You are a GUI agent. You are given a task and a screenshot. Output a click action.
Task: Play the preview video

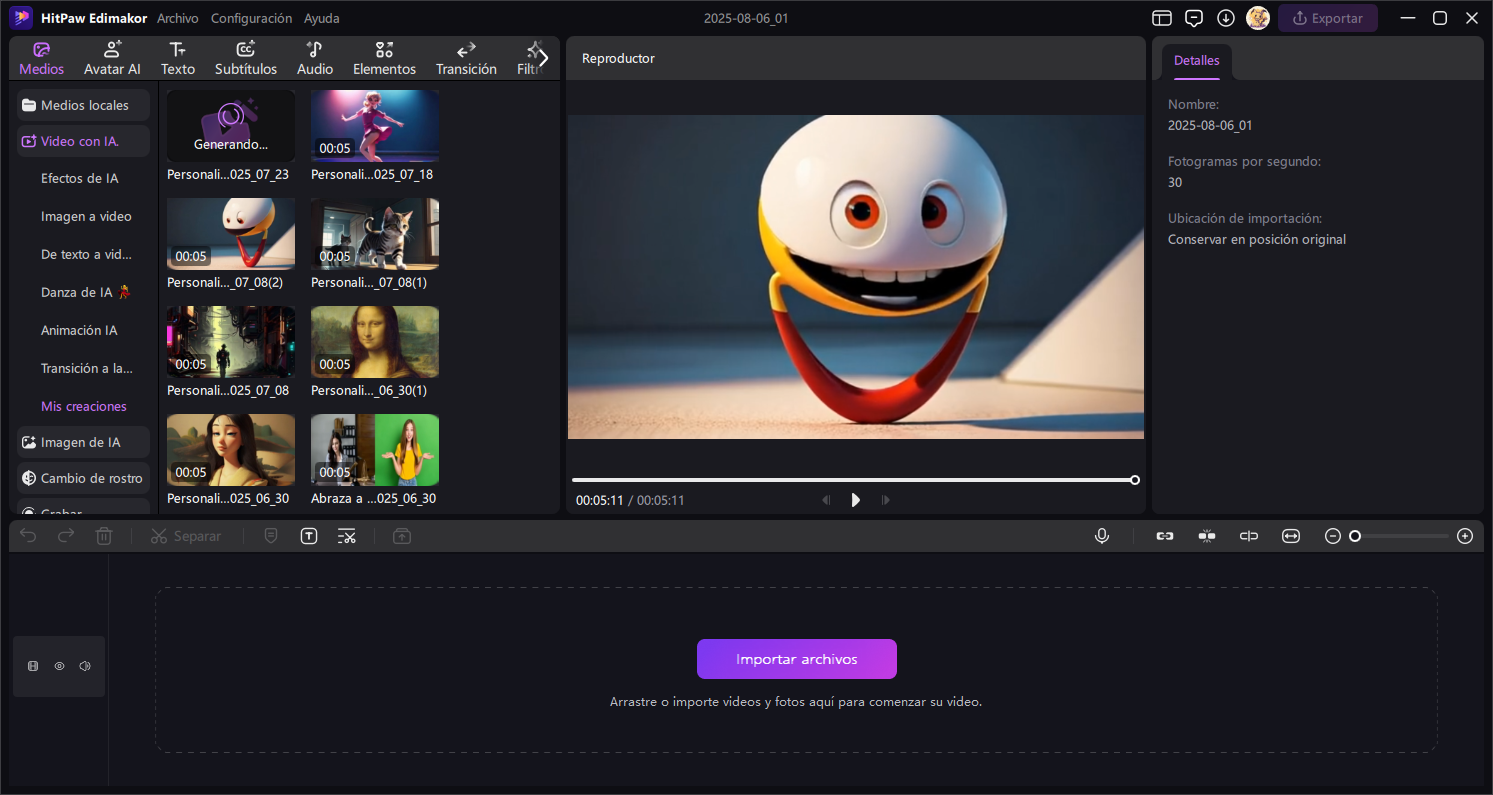[855, 500]
